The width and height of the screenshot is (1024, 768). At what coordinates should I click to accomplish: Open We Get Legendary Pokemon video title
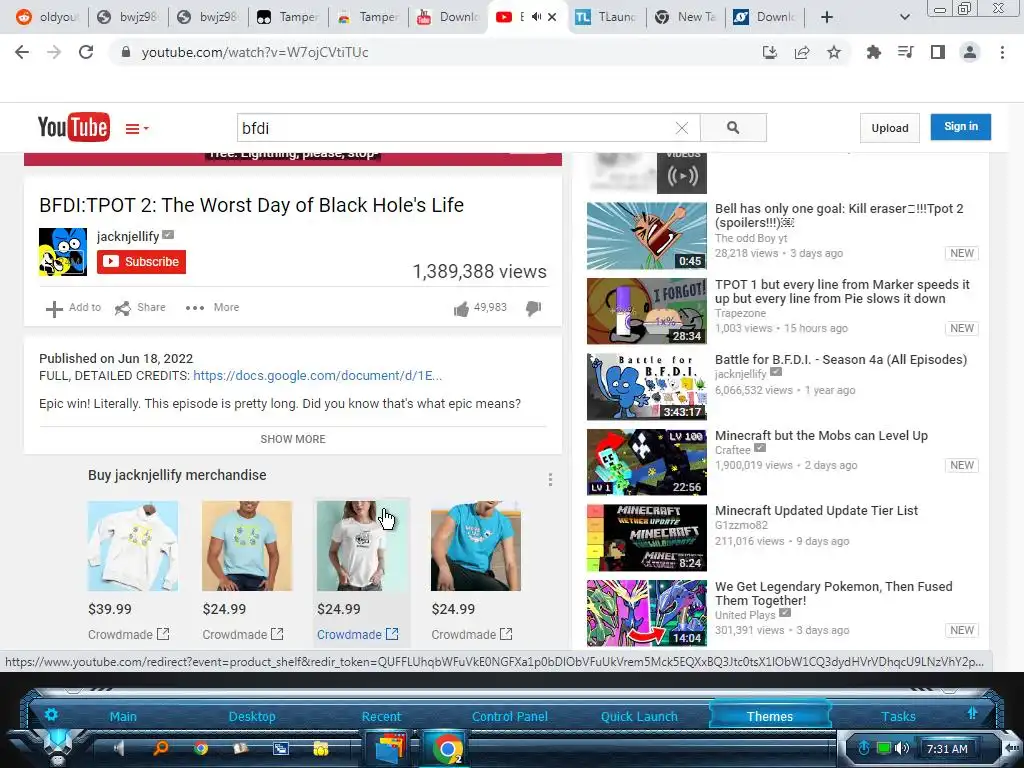833,594
